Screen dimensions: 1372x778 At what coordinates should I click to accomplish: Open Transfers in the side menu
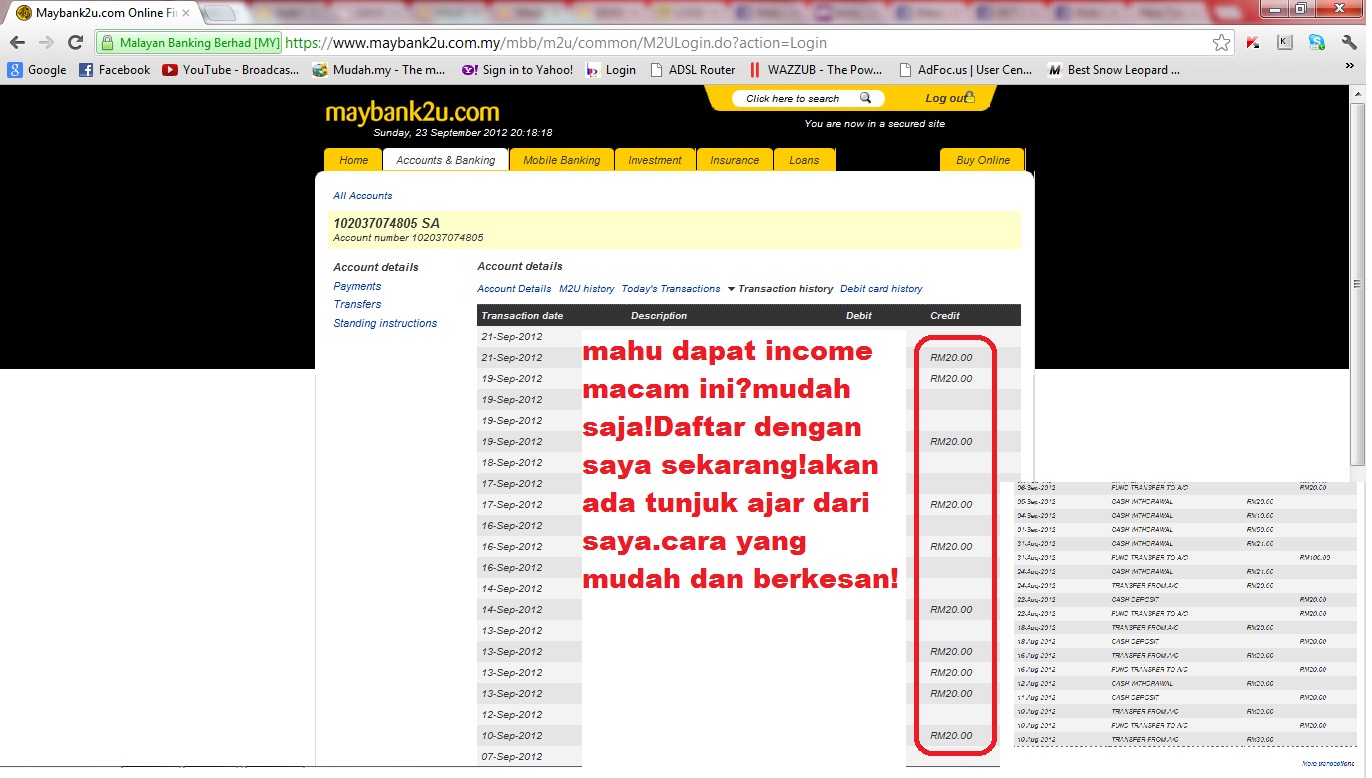point(357,304)
